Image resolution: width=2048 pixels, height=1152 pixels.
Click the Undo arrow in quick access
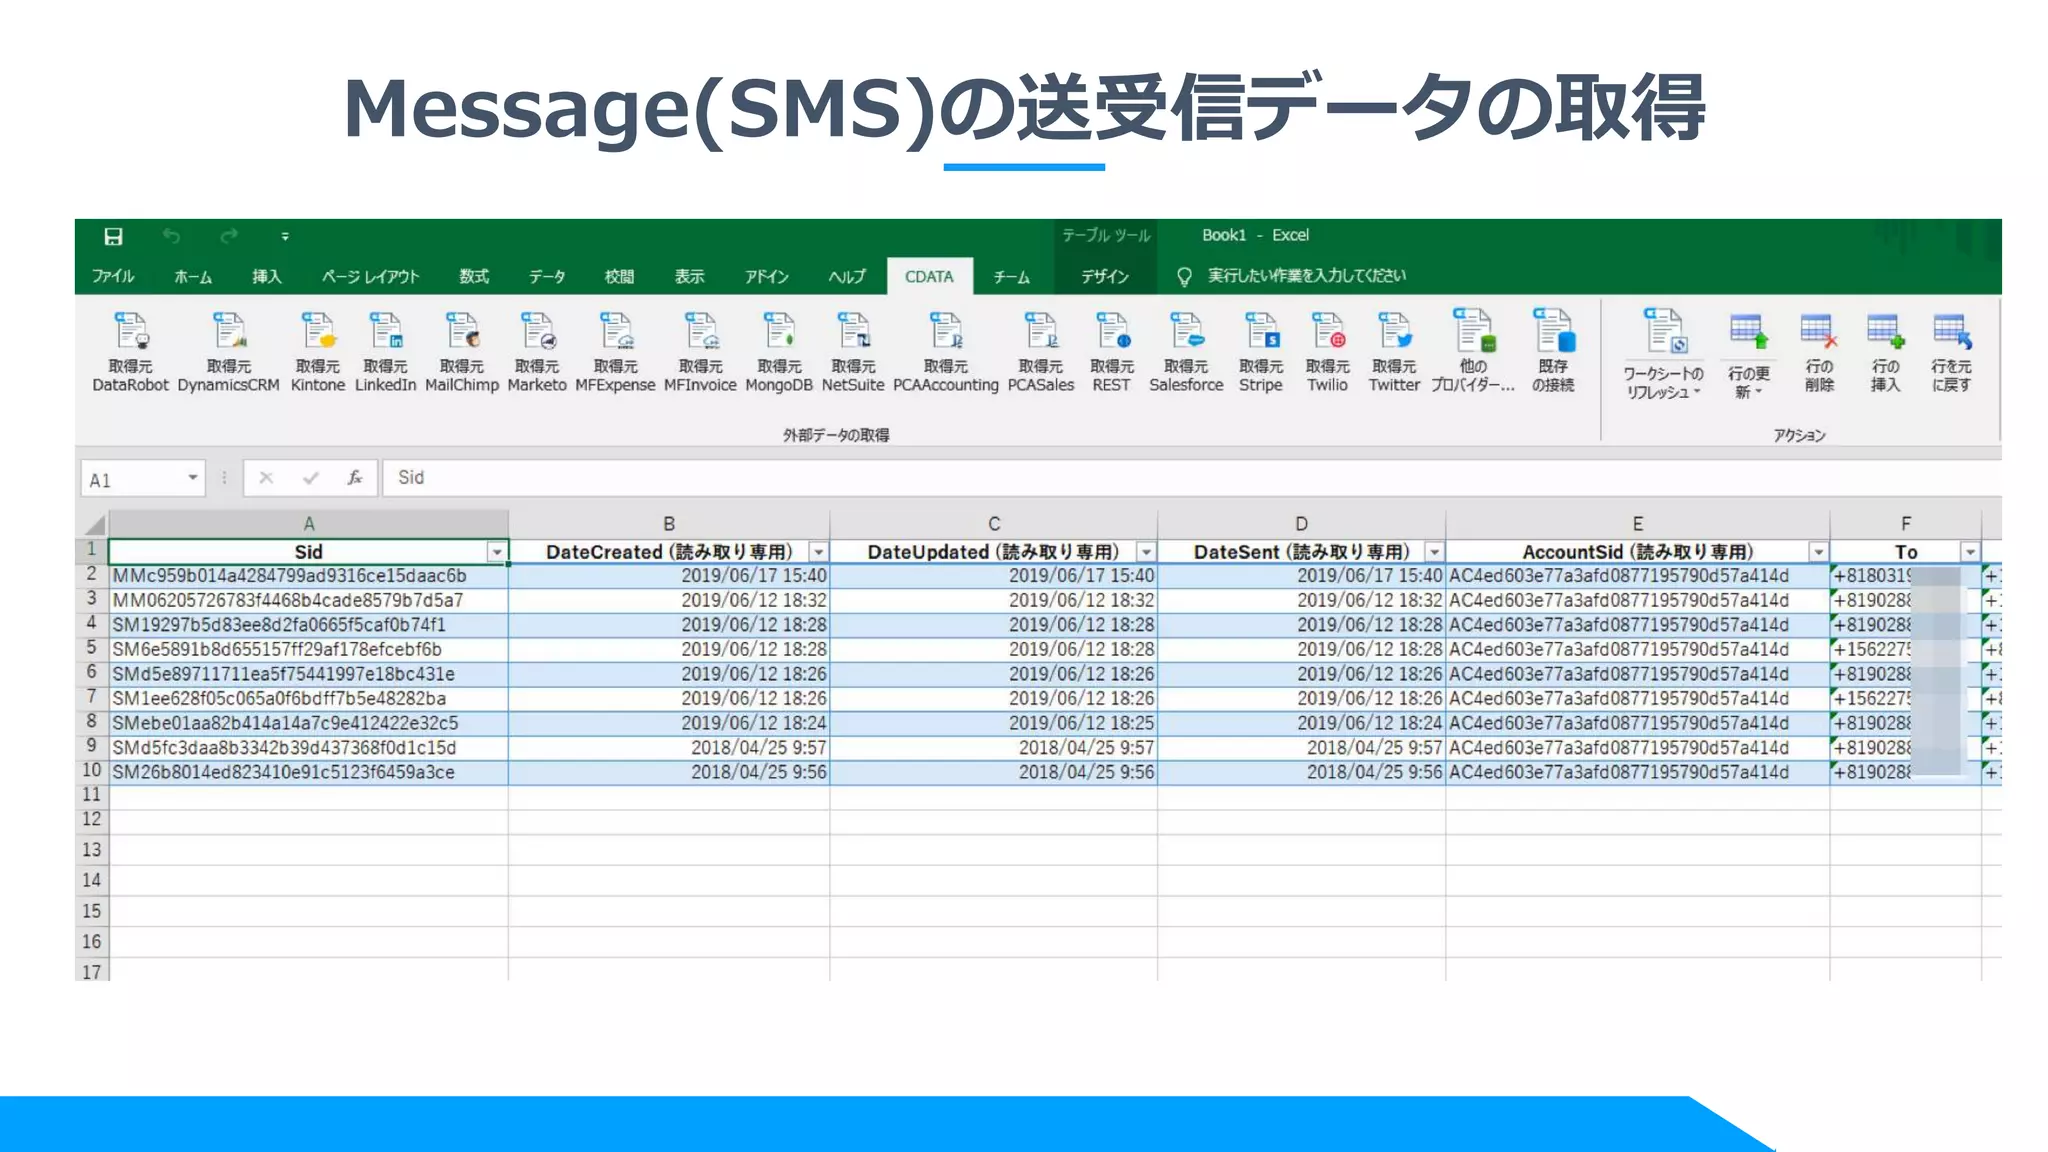pyautogui.click(x=171, y=236)
